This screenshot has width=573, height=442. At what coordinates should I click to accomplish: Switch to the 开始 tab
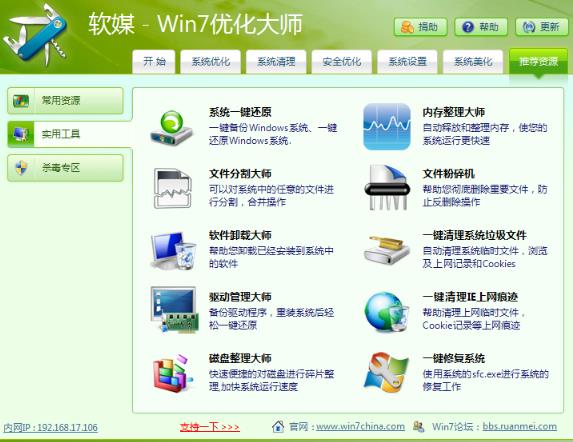[x=154, y=61]
